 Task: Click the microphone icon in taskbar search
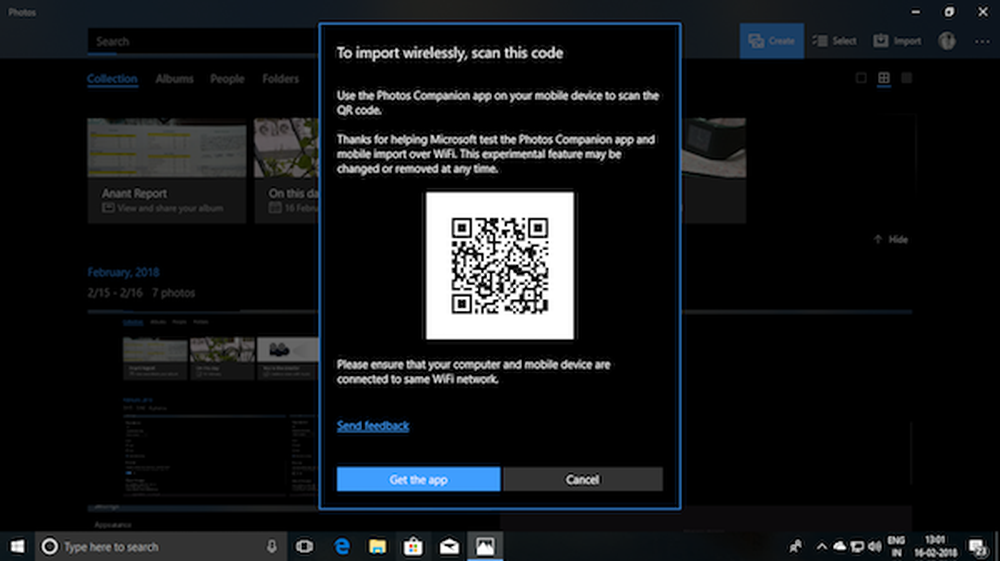click(272, 546)
